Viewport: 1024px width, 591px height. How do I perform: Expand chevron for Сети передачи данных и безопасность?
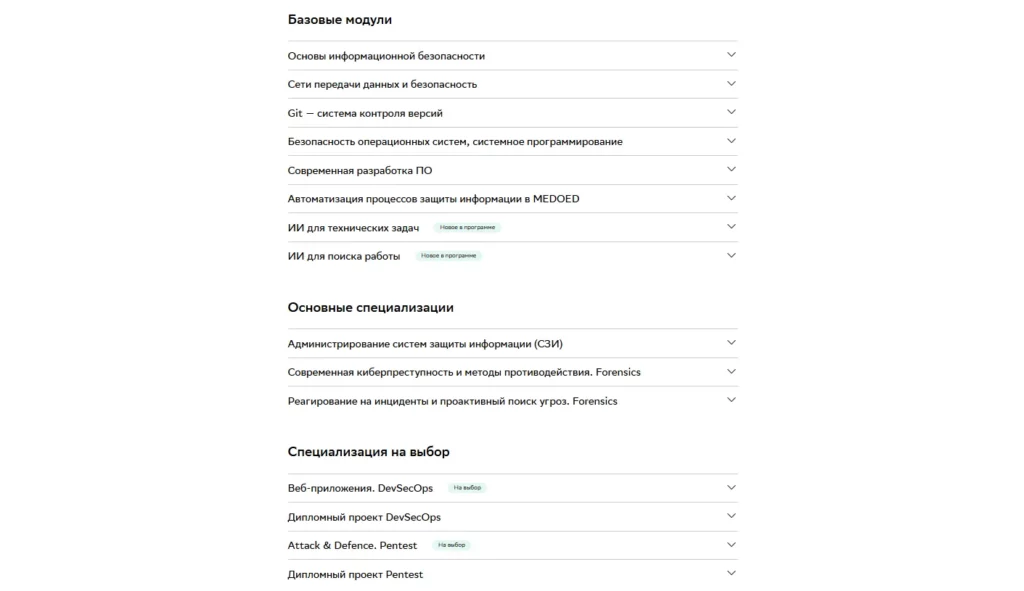731,84
